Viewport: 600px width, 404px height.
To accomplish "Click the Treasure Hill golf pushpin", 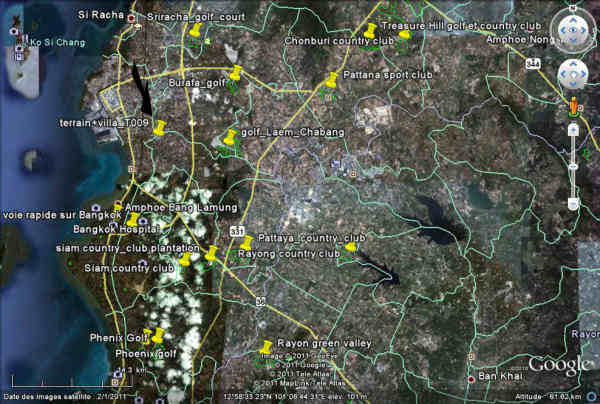I will (x=404, y=35).
